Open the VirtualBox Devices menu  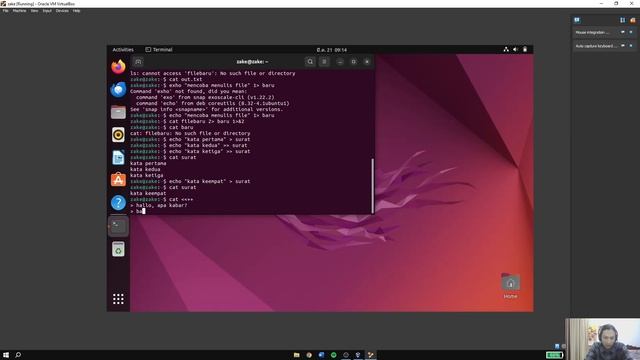[x=62, y=11]
